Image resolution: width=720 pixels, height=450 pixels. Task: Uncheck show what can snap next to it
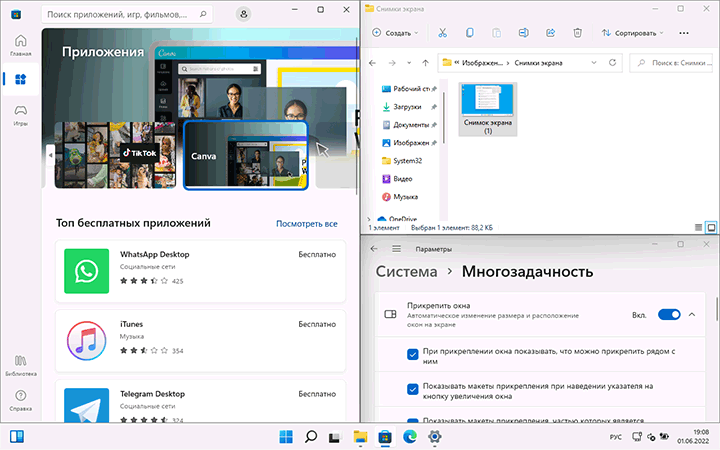click(x=412, y=354)
